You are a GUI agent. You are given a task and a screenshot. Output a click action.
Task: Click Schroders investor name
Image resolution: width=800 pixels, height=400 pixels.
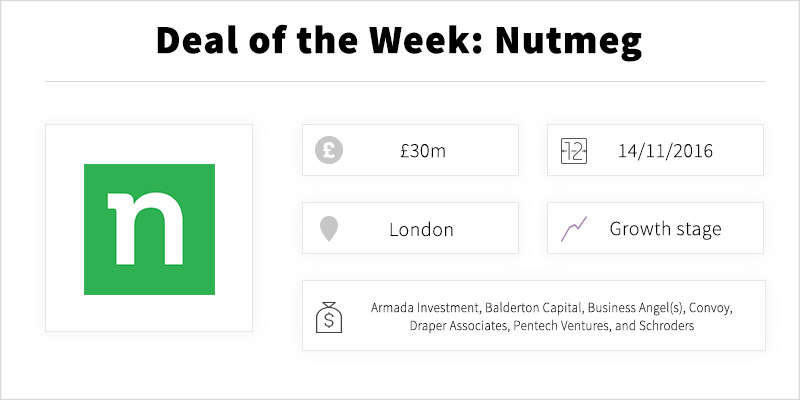665,326
